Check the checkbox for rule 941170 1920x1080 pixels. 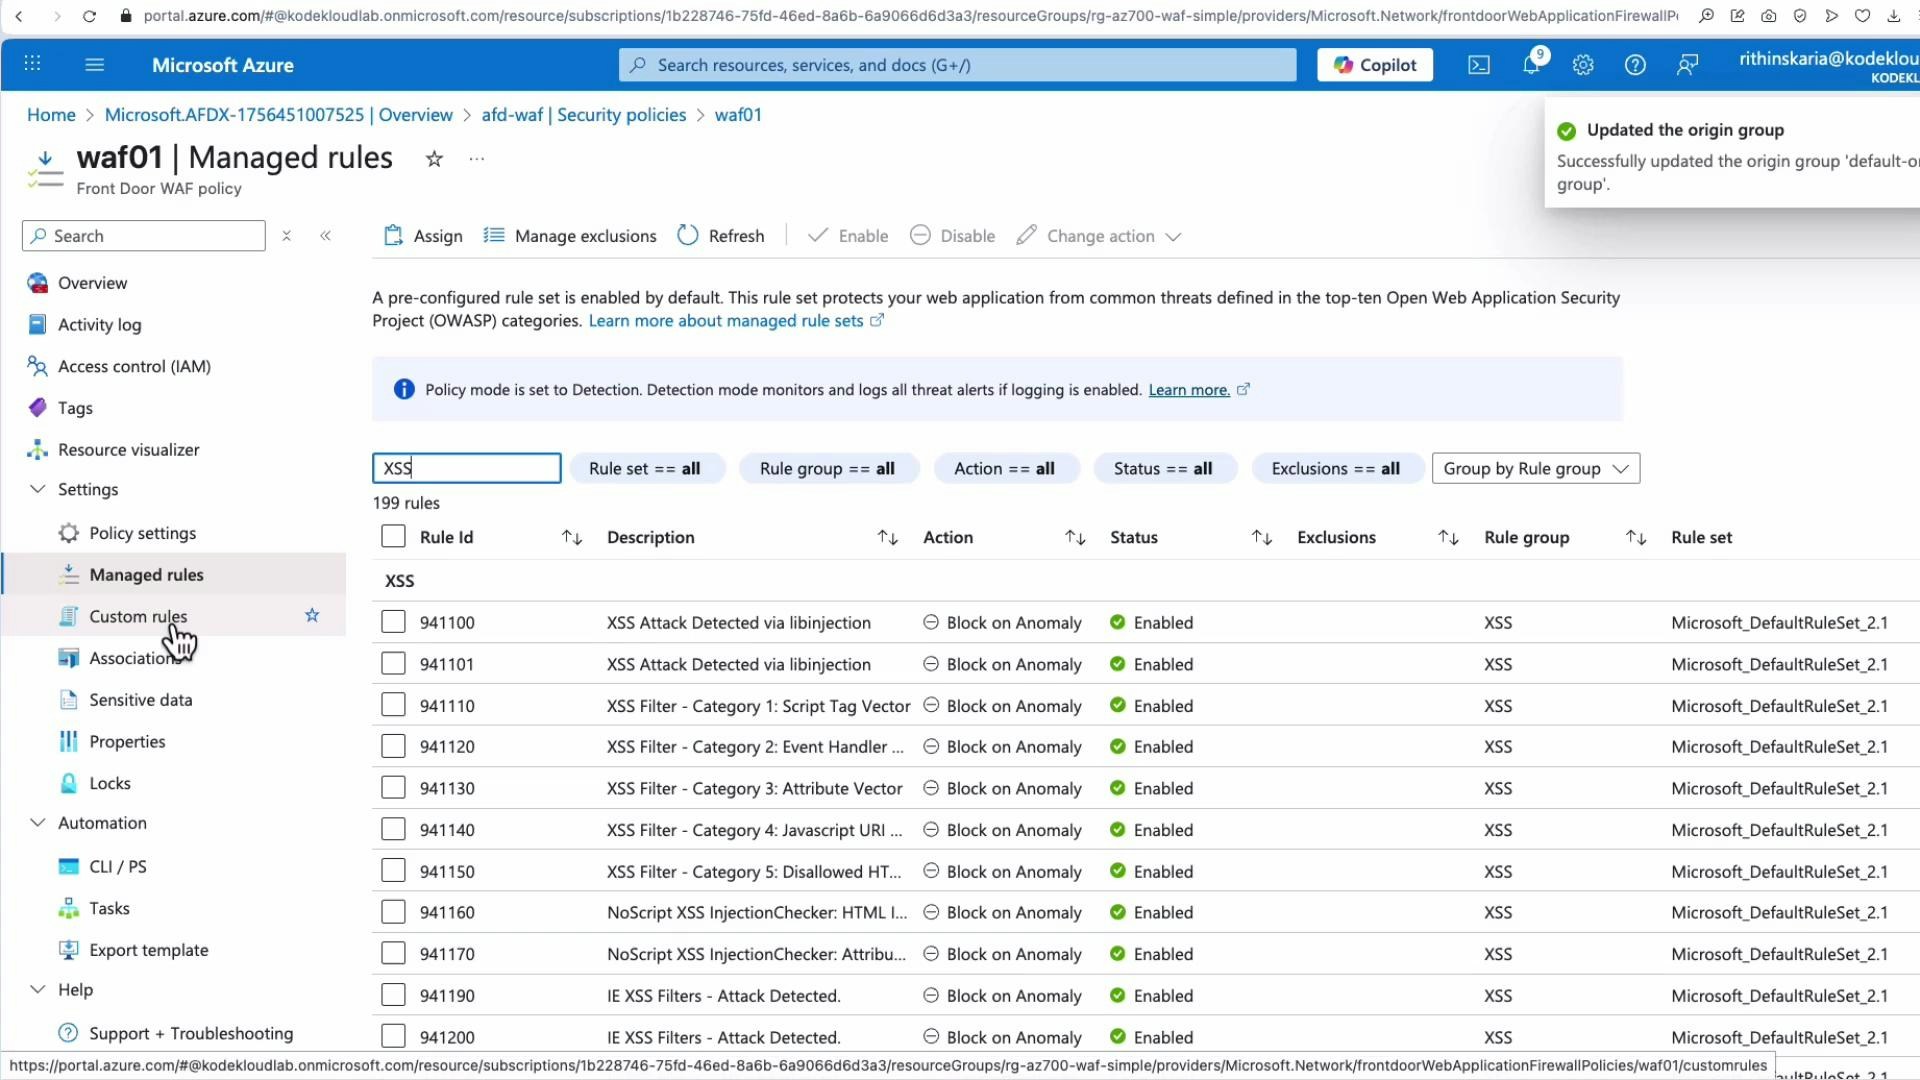393,953
